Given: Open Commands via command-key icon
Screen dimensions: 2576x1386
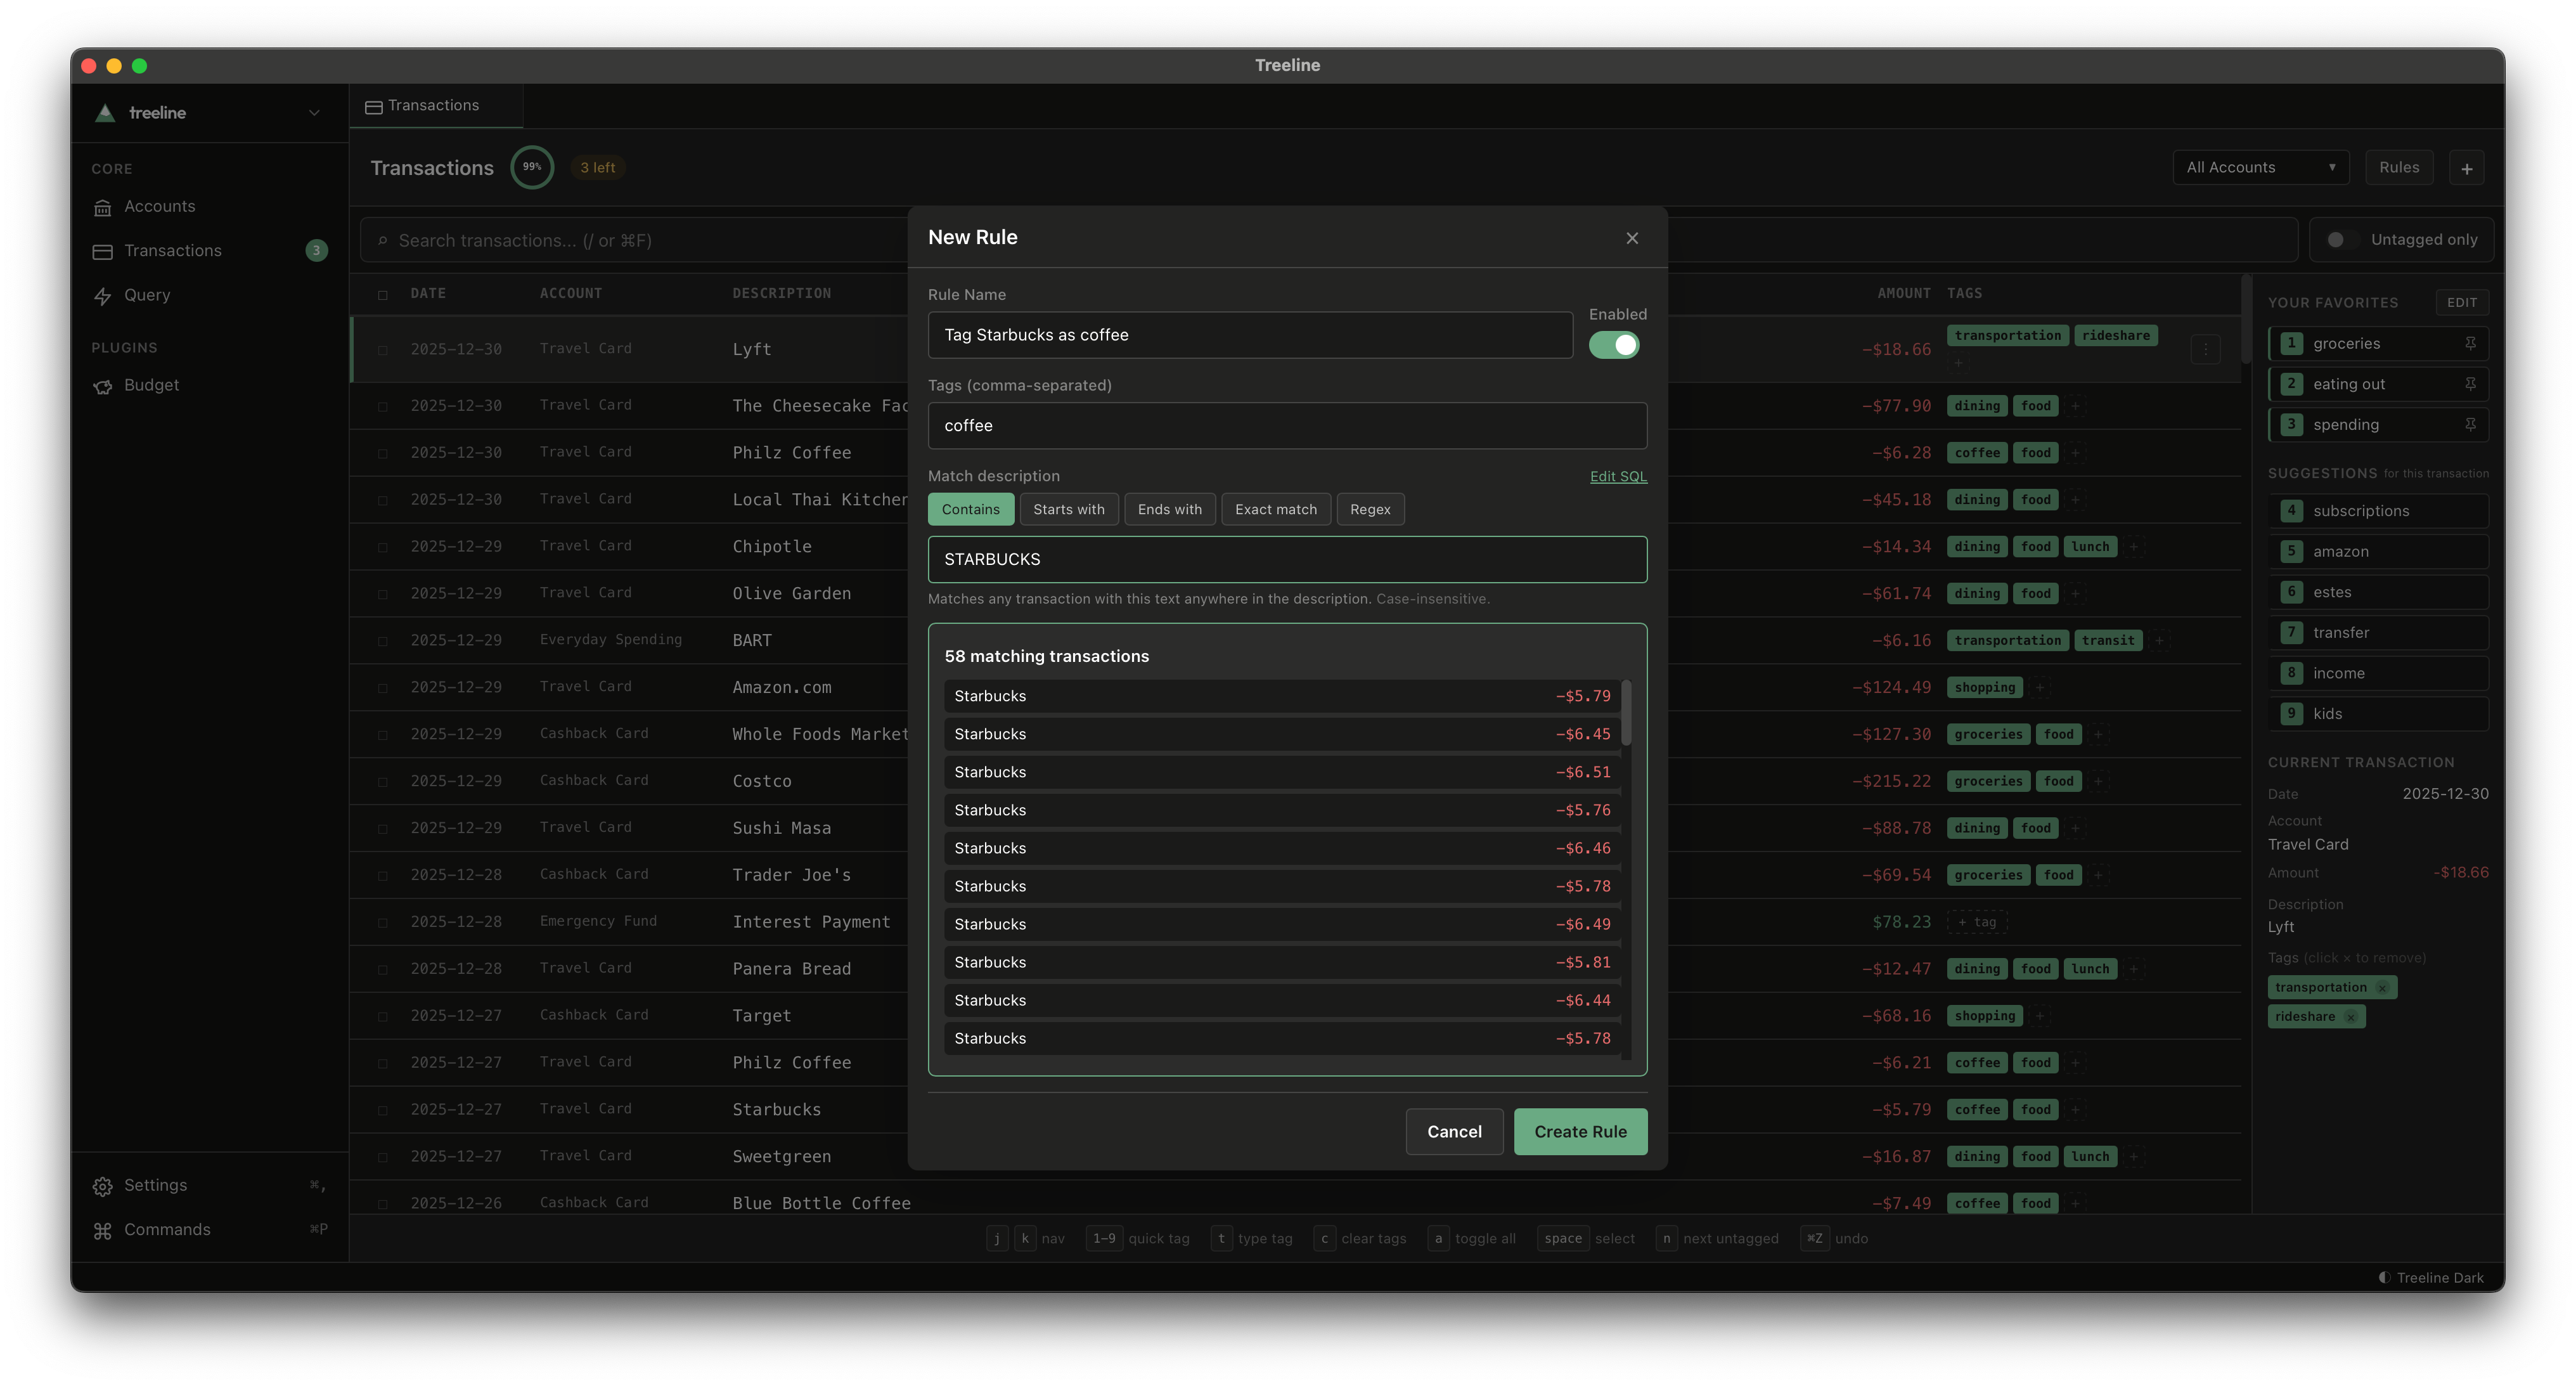Looking at the screenshot, I should click(102, 1230).
